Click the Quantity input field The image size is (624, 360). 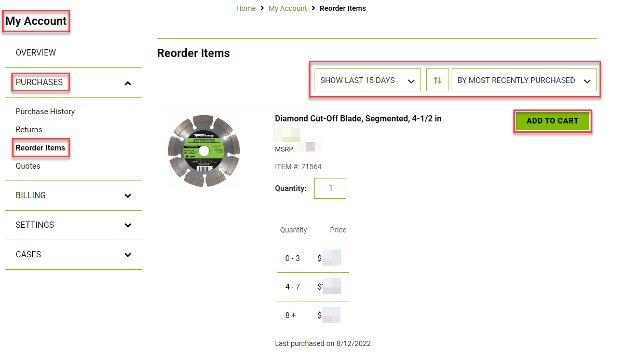click(x=330, y=188)
